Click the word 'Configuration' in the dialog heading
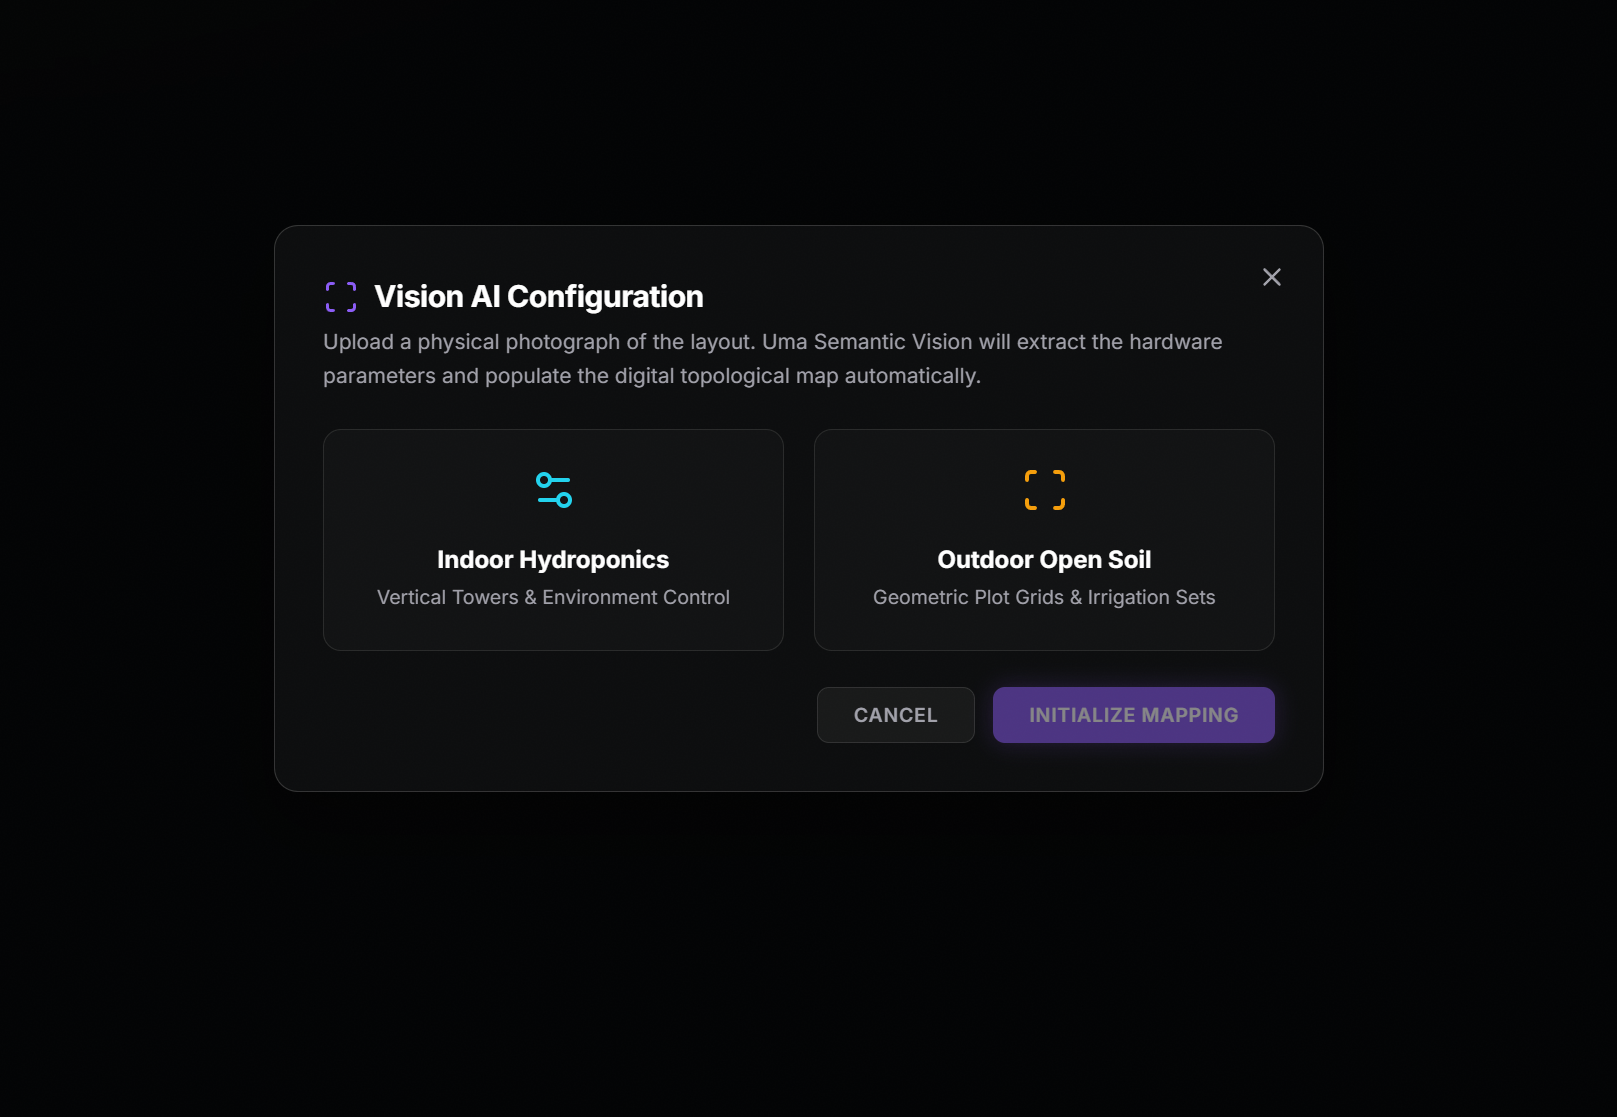The width and height of the screenshot is (1617, 1117). point(605,297)
